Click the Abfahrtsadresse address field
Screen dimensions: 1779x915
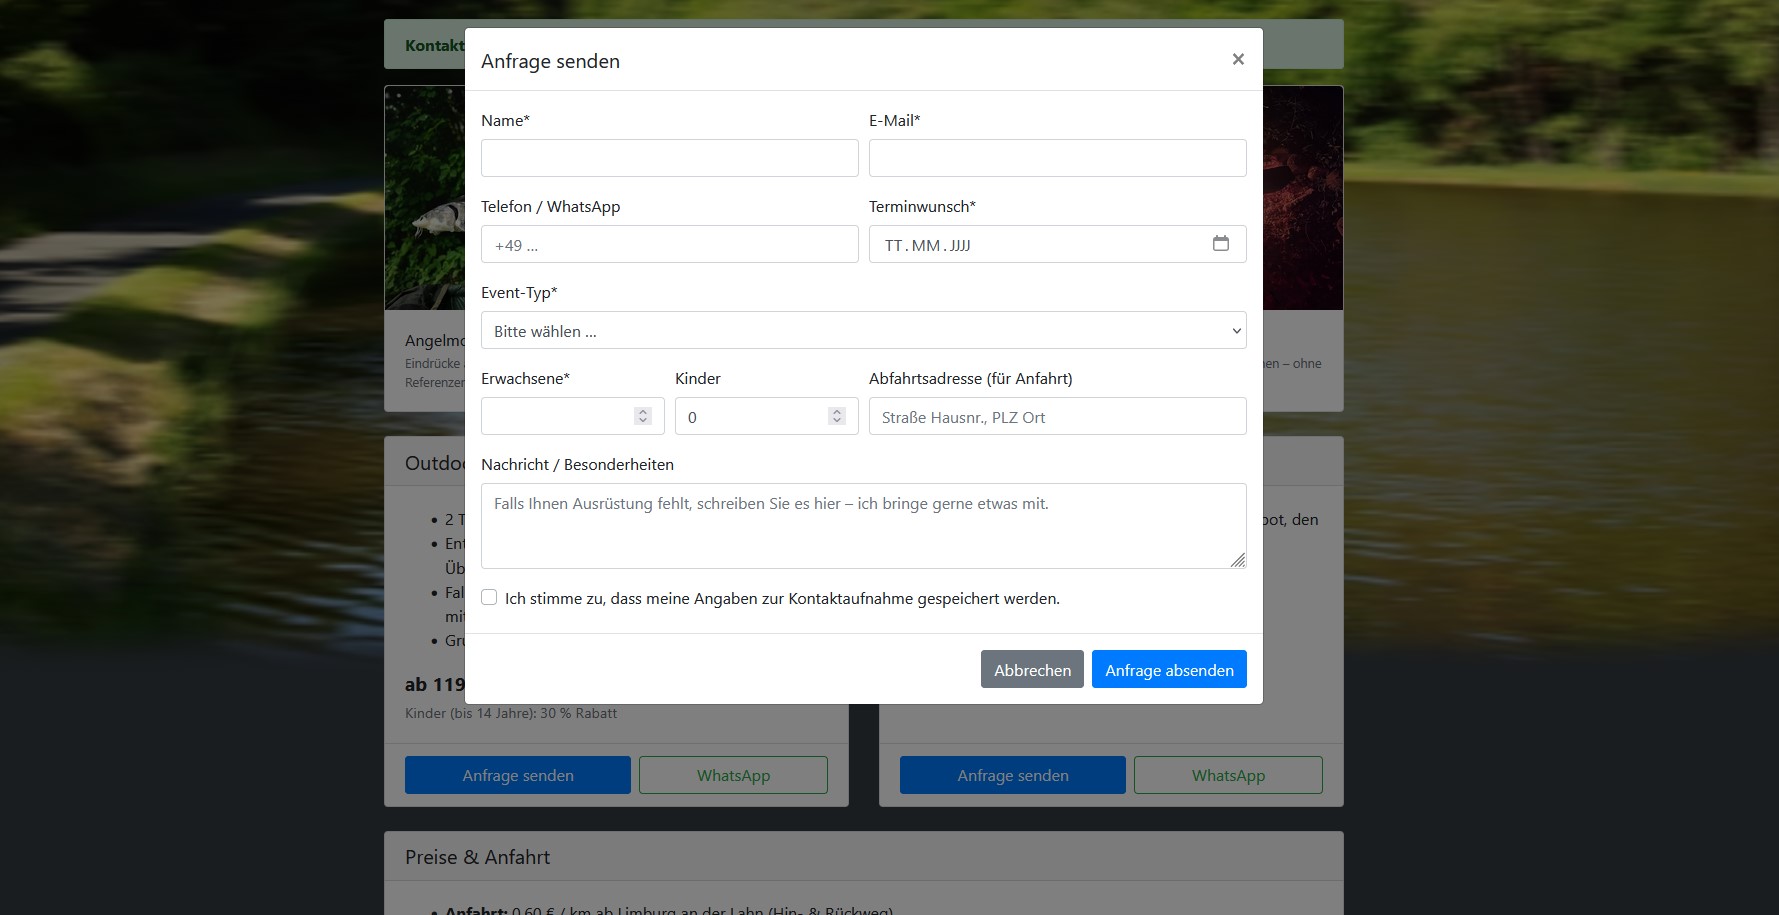1057,416
